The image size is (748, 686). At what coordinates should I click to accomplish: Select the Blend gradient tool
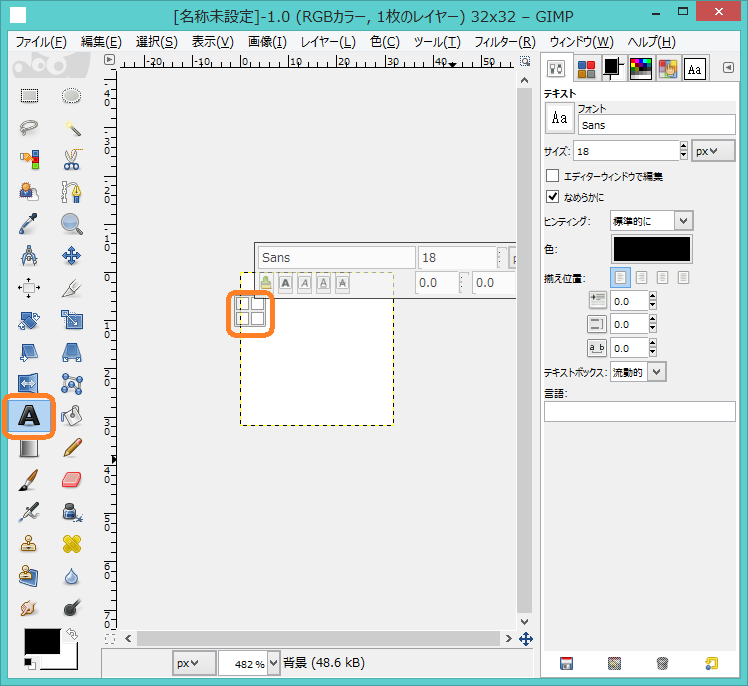(x=29, y=448)
